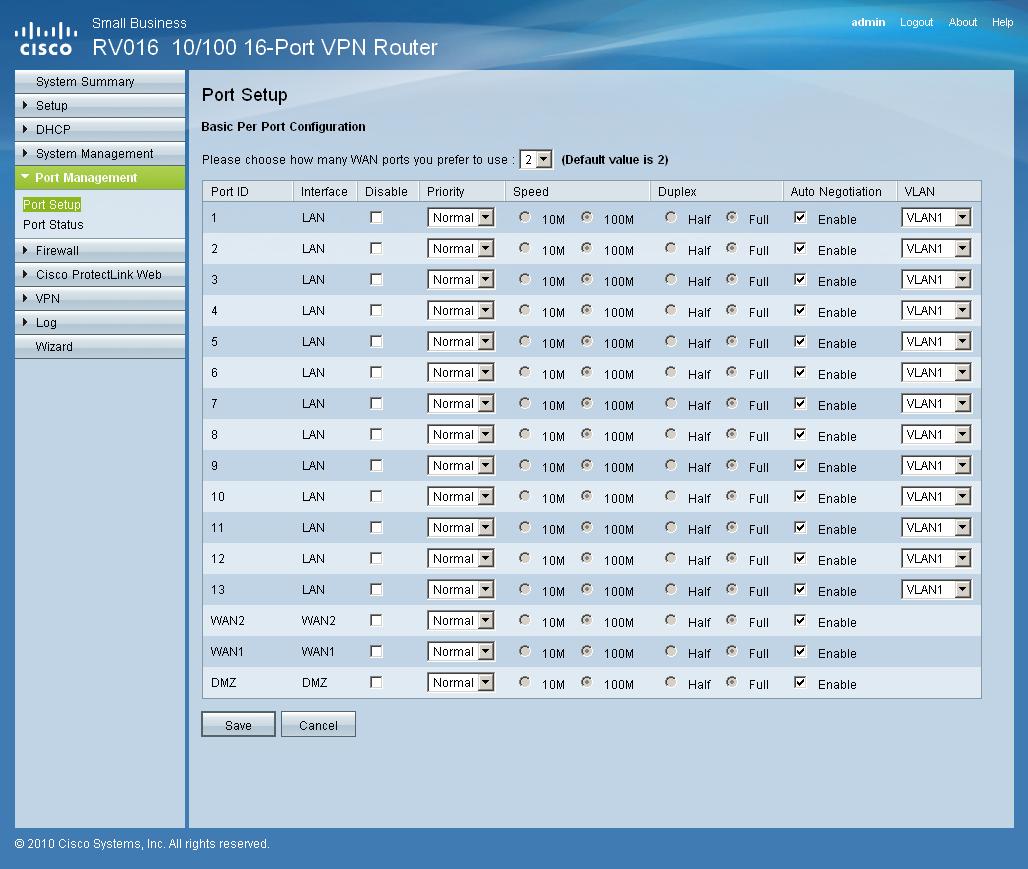Go to Port Setup page
The width and height of the screenshot is (1028, 869).
click(x=52, y=205)
